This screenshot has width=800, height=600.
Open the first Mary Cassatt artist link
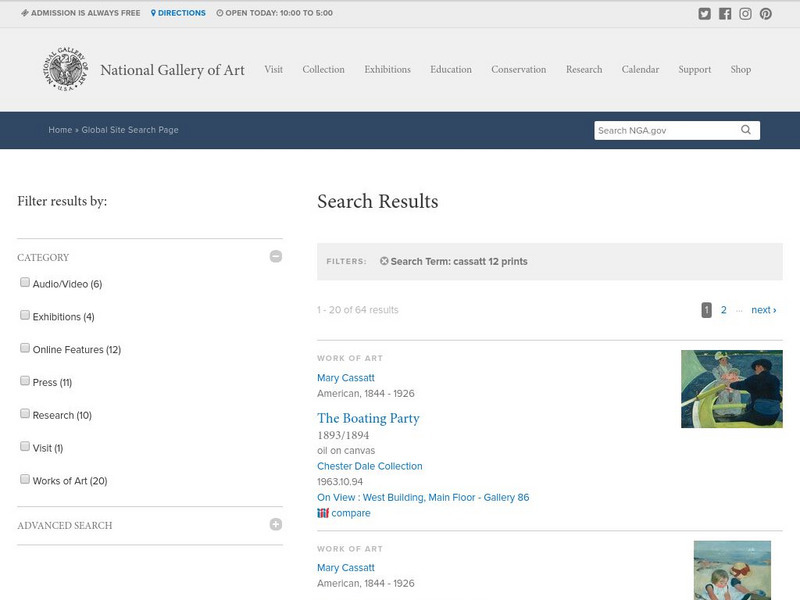pos(345,378)
